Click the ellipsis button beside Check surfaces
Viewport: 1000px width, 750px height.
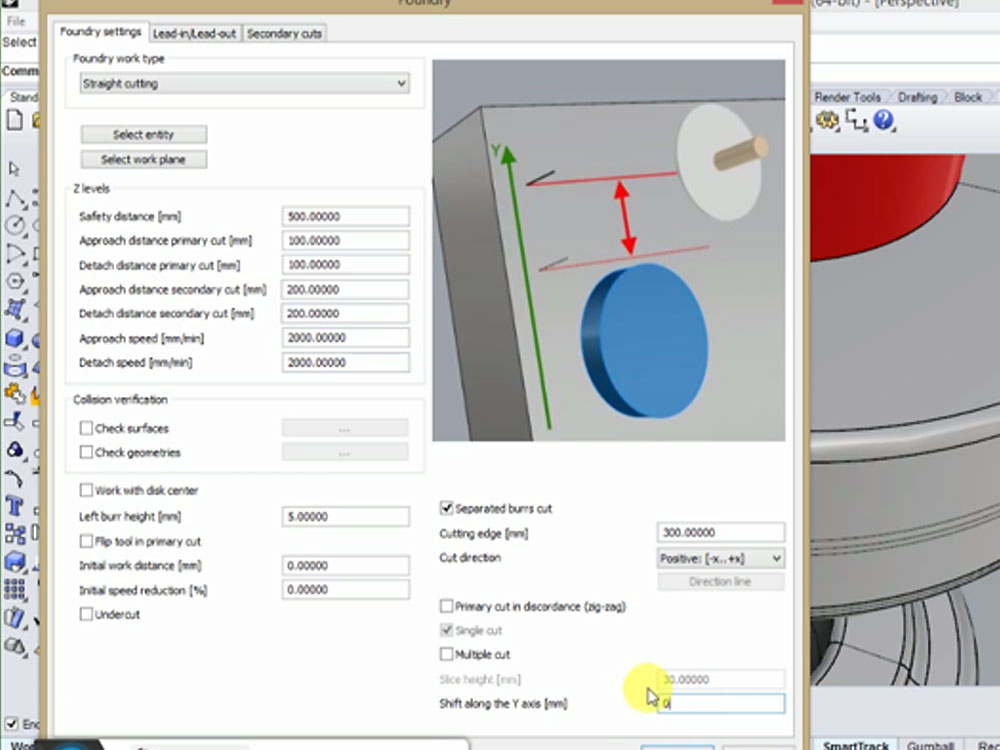pyautogui.click(x=345, y=429)
